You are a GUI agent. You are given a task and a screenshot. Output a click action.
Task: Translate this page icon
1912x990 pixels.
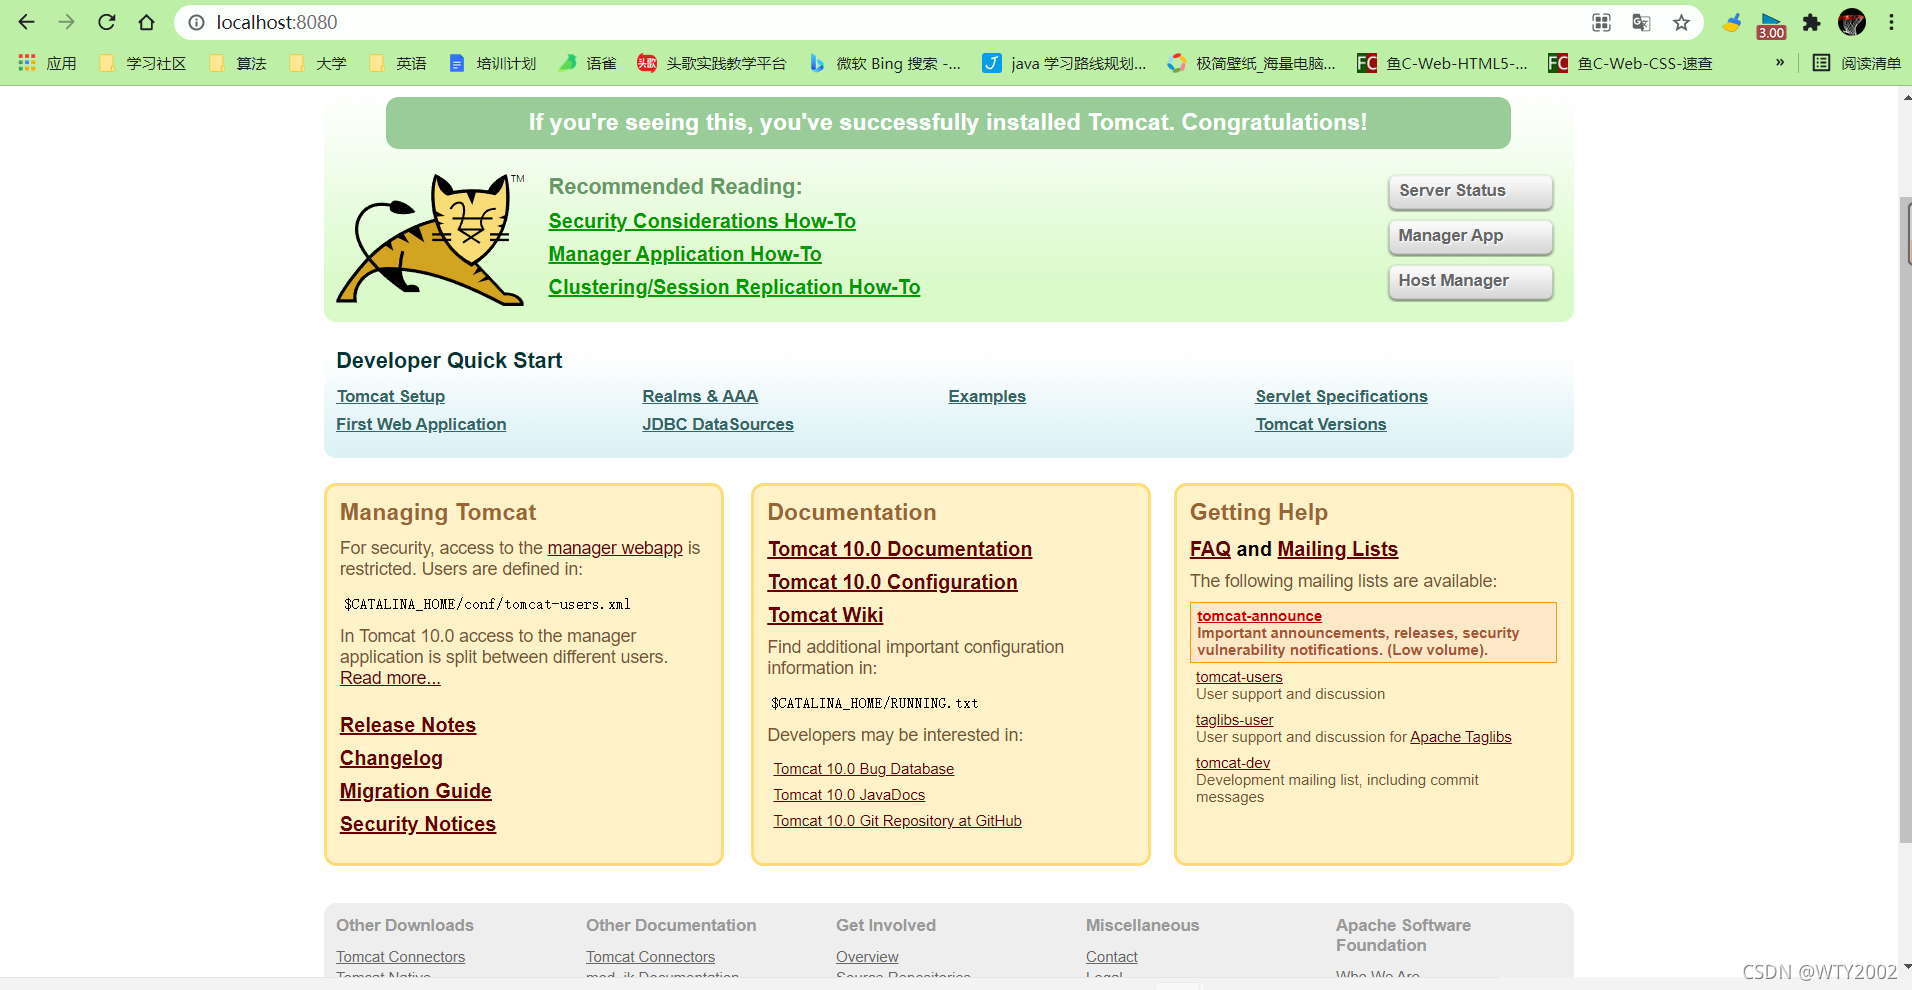coord(1641,22)
